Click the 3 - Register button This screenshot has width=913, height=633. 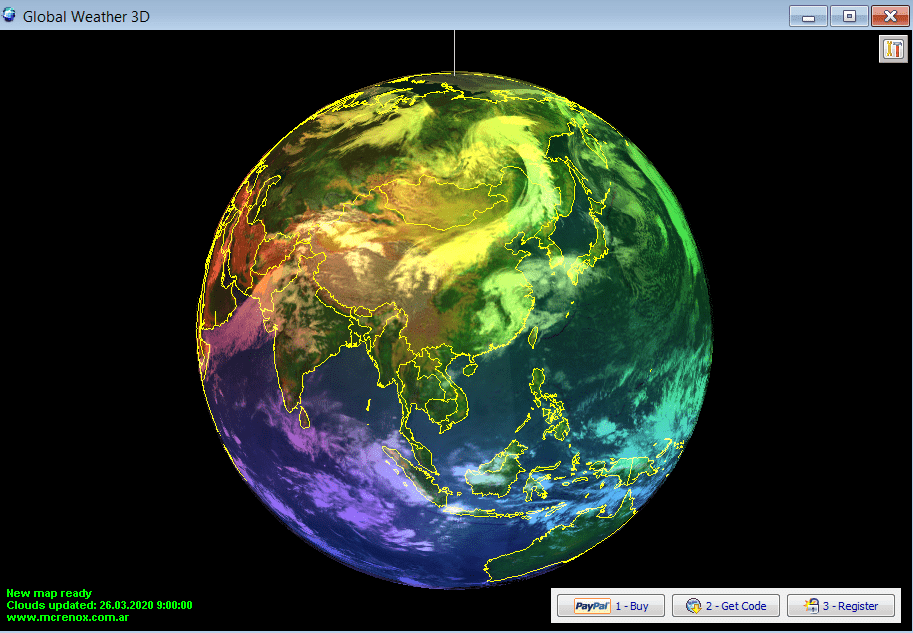pyautogui.click(x=841, y=606)
